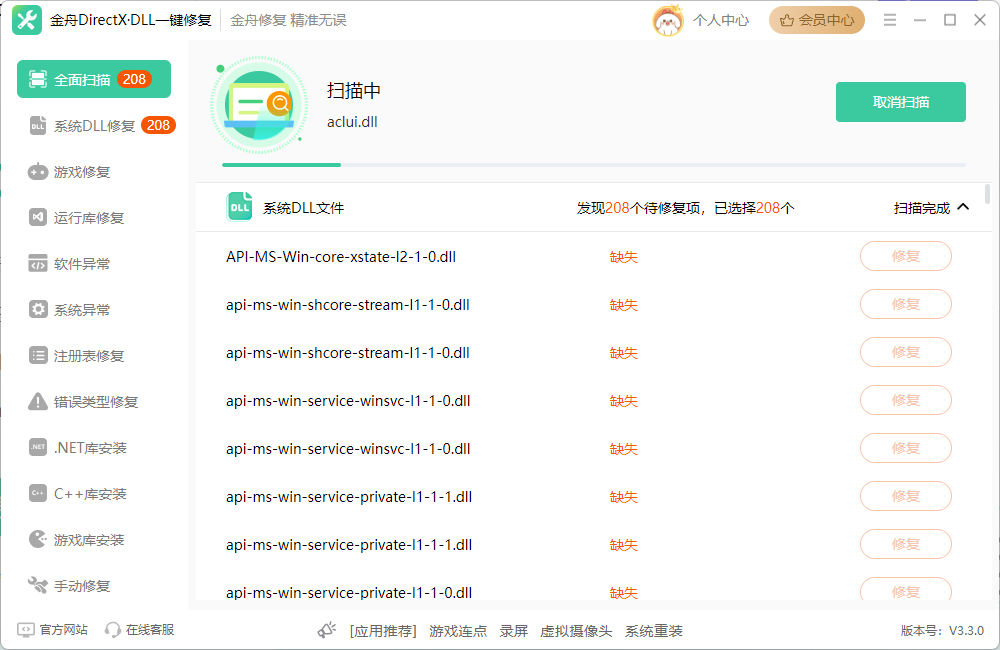This screenshot has height=650, width=1000.
Task: Click the 208 badge on 系统DLL修复
Action: point(158,125)
